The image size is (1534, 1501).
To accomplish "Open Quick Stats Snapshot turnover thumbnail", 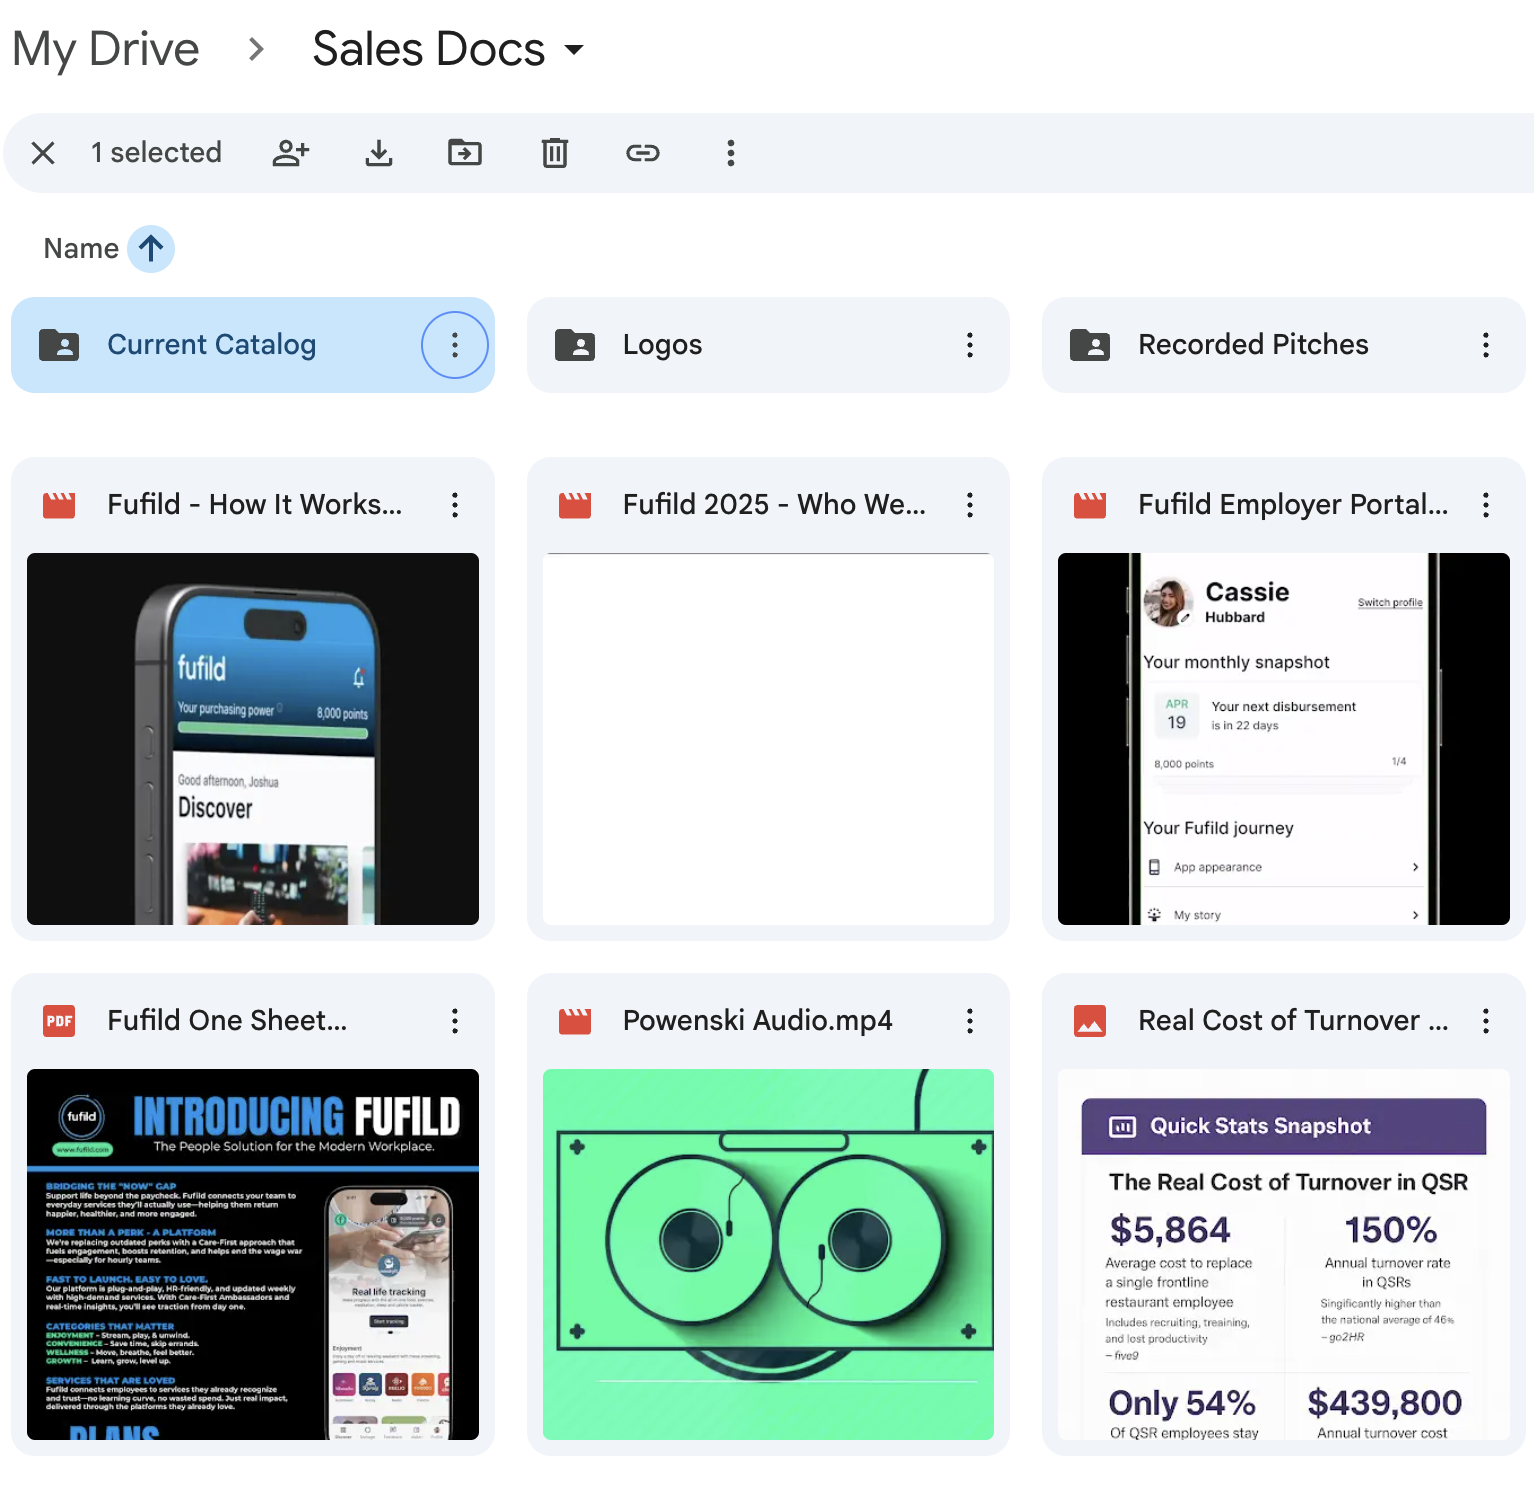I will [x=1284, y=1254].
